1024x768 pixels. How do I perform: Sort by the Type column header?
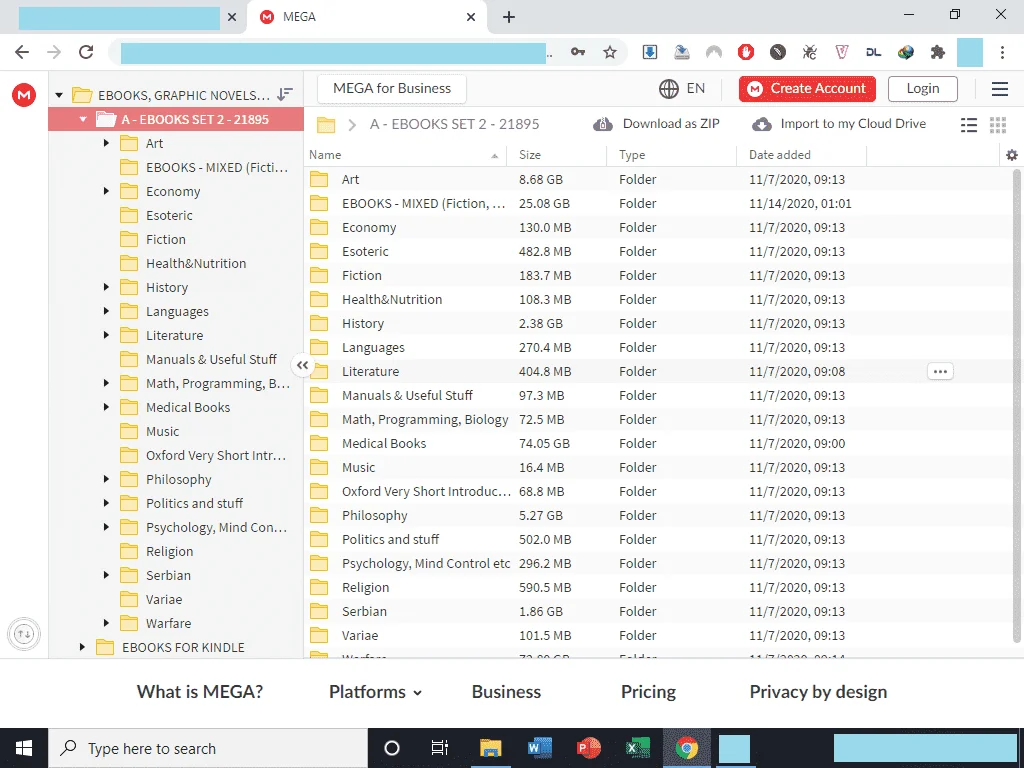632,155
